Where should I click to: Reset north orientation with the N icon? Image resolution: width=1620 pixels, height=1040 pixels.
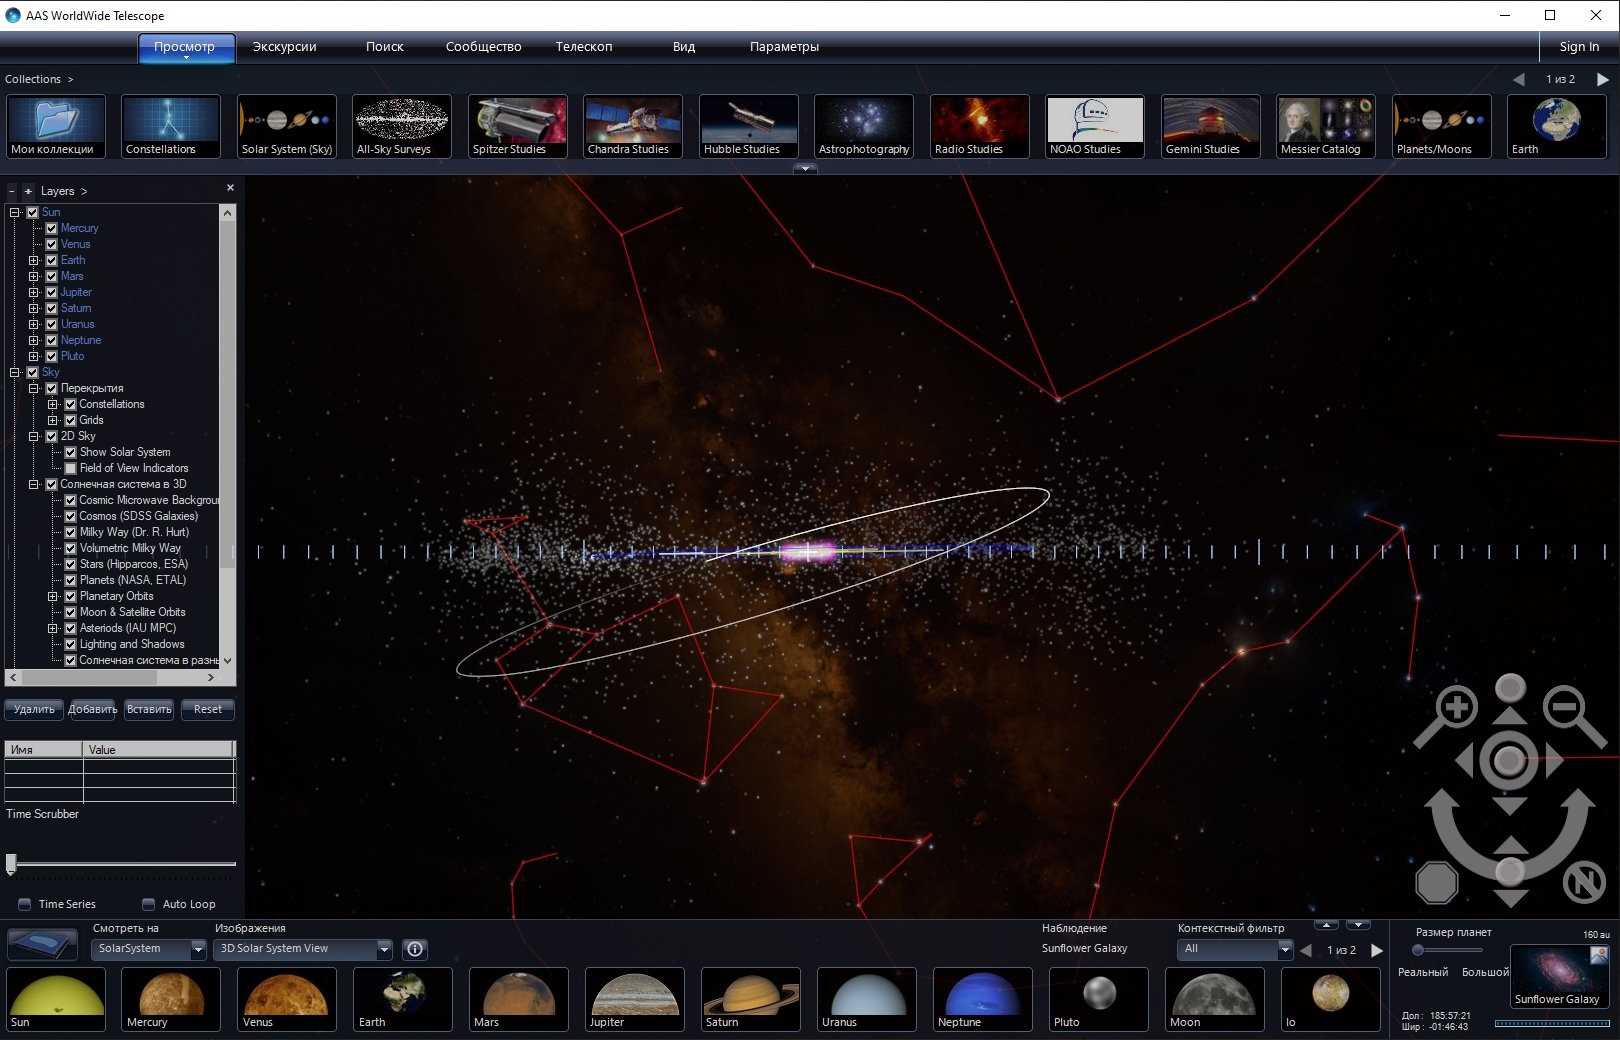pos(1584,883)
